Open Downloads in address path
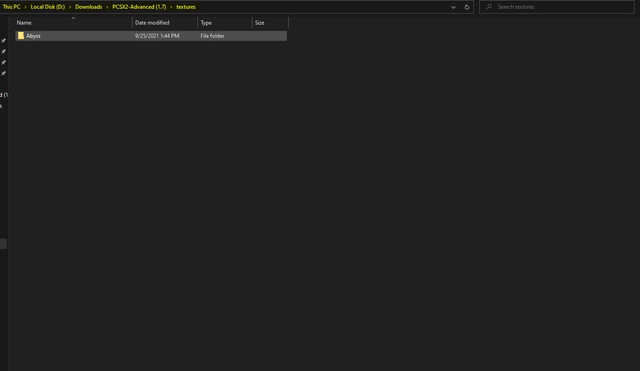Screen dimensions: 640x371 89,7
